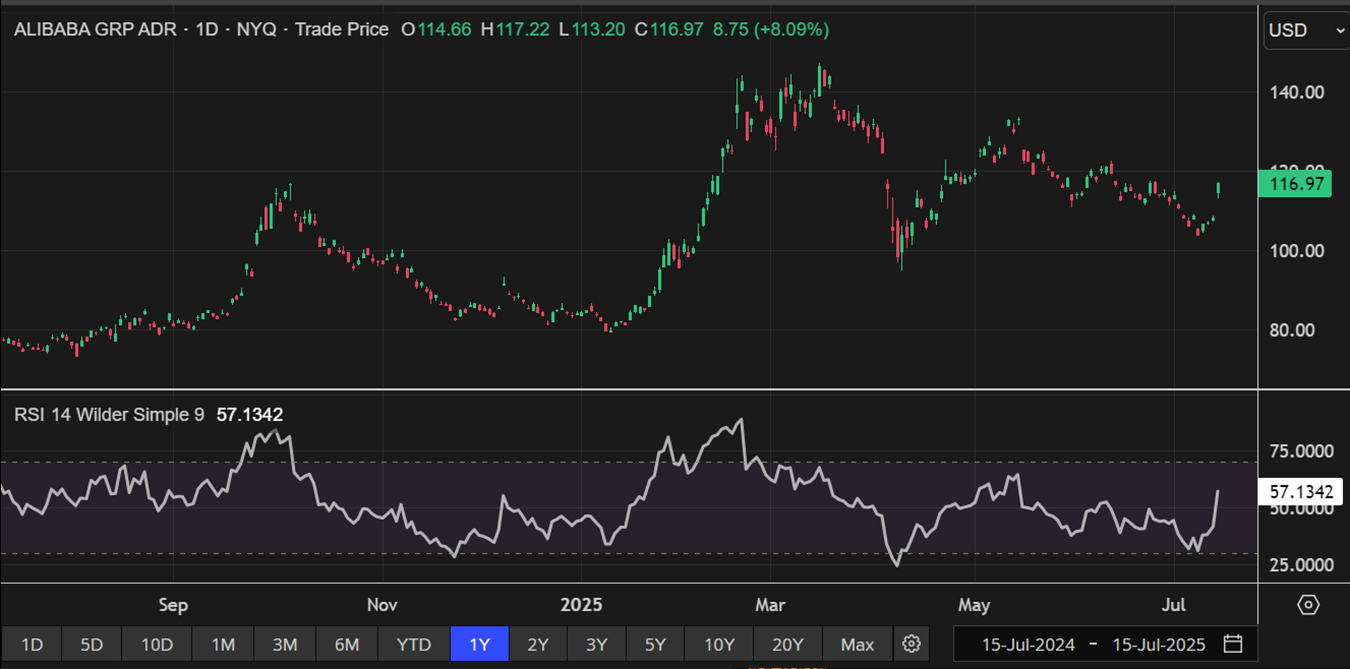This screenshot has width=1350, height=669.
Task: Switch chart to 3M range
Action: point(285,644)
